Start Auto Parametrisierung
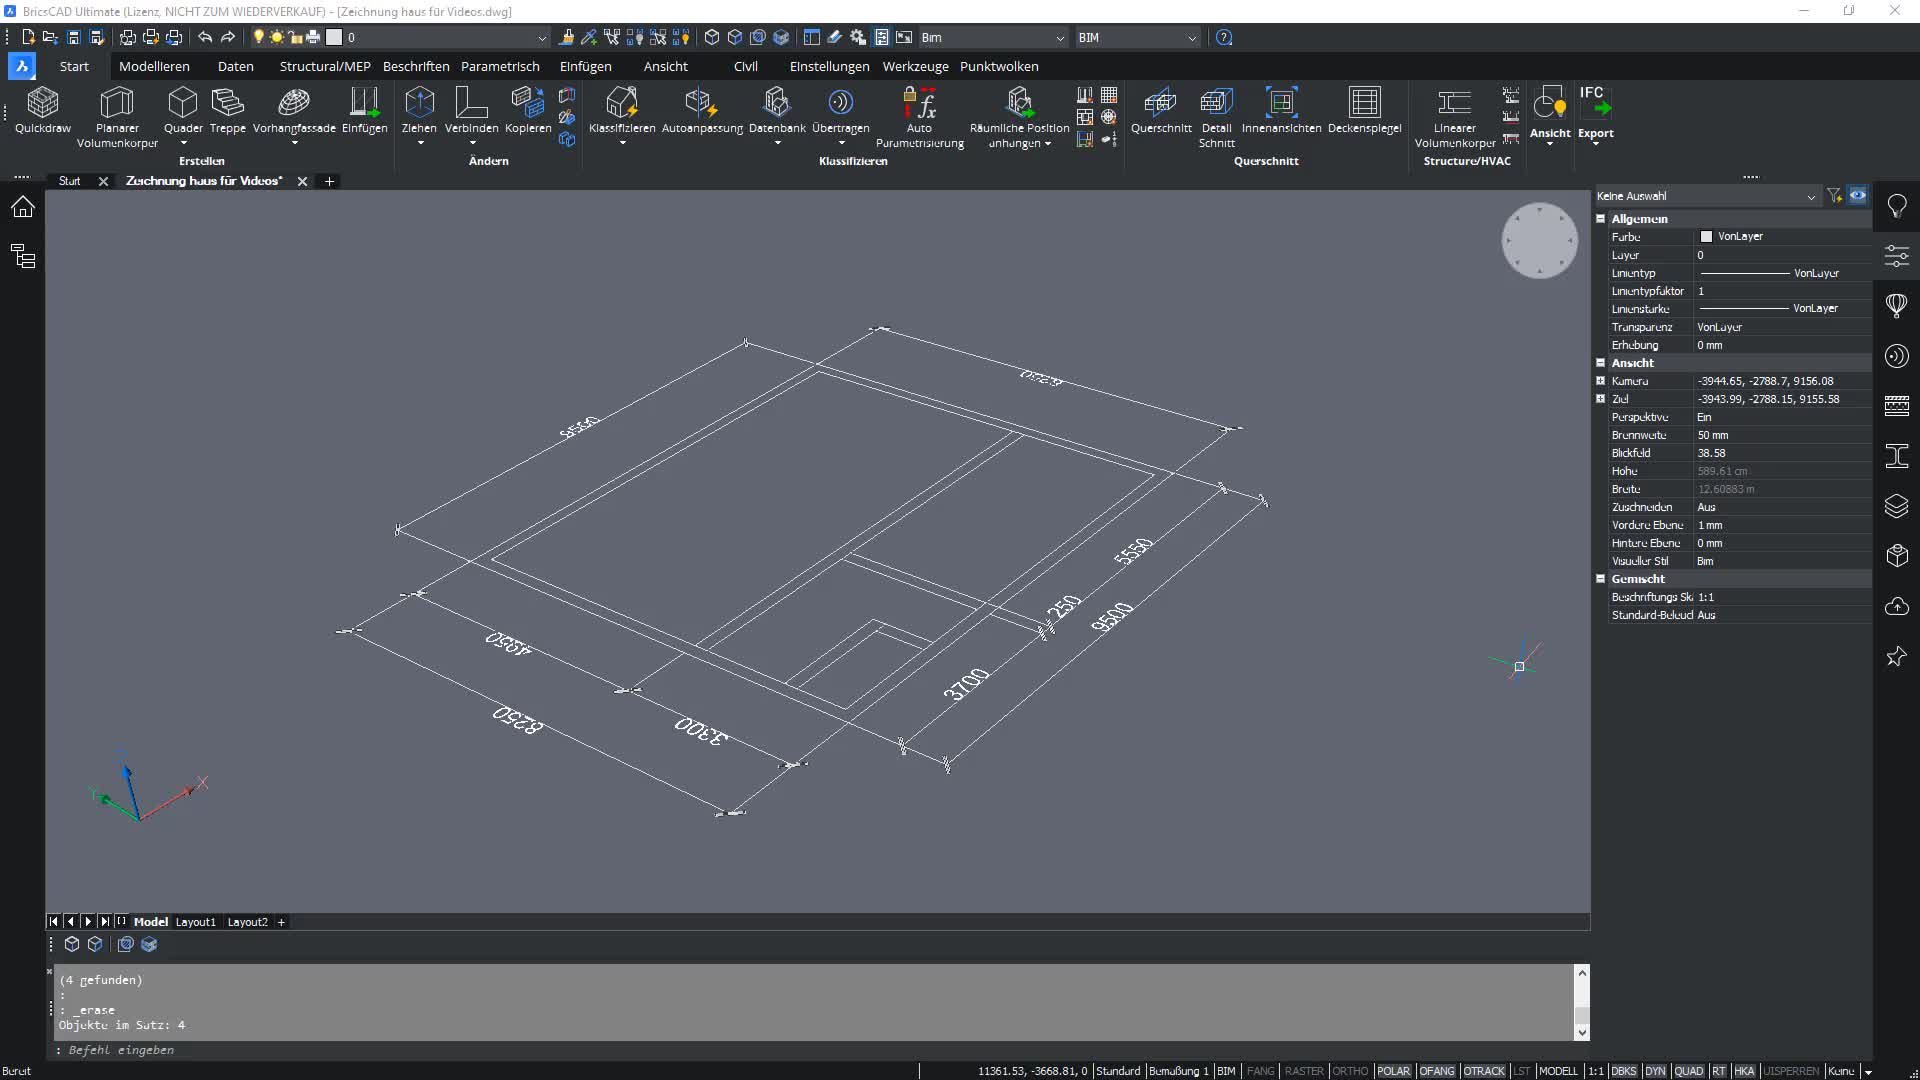The height and width of the screenshot is (1080, 1920). [x=919, y=117]
